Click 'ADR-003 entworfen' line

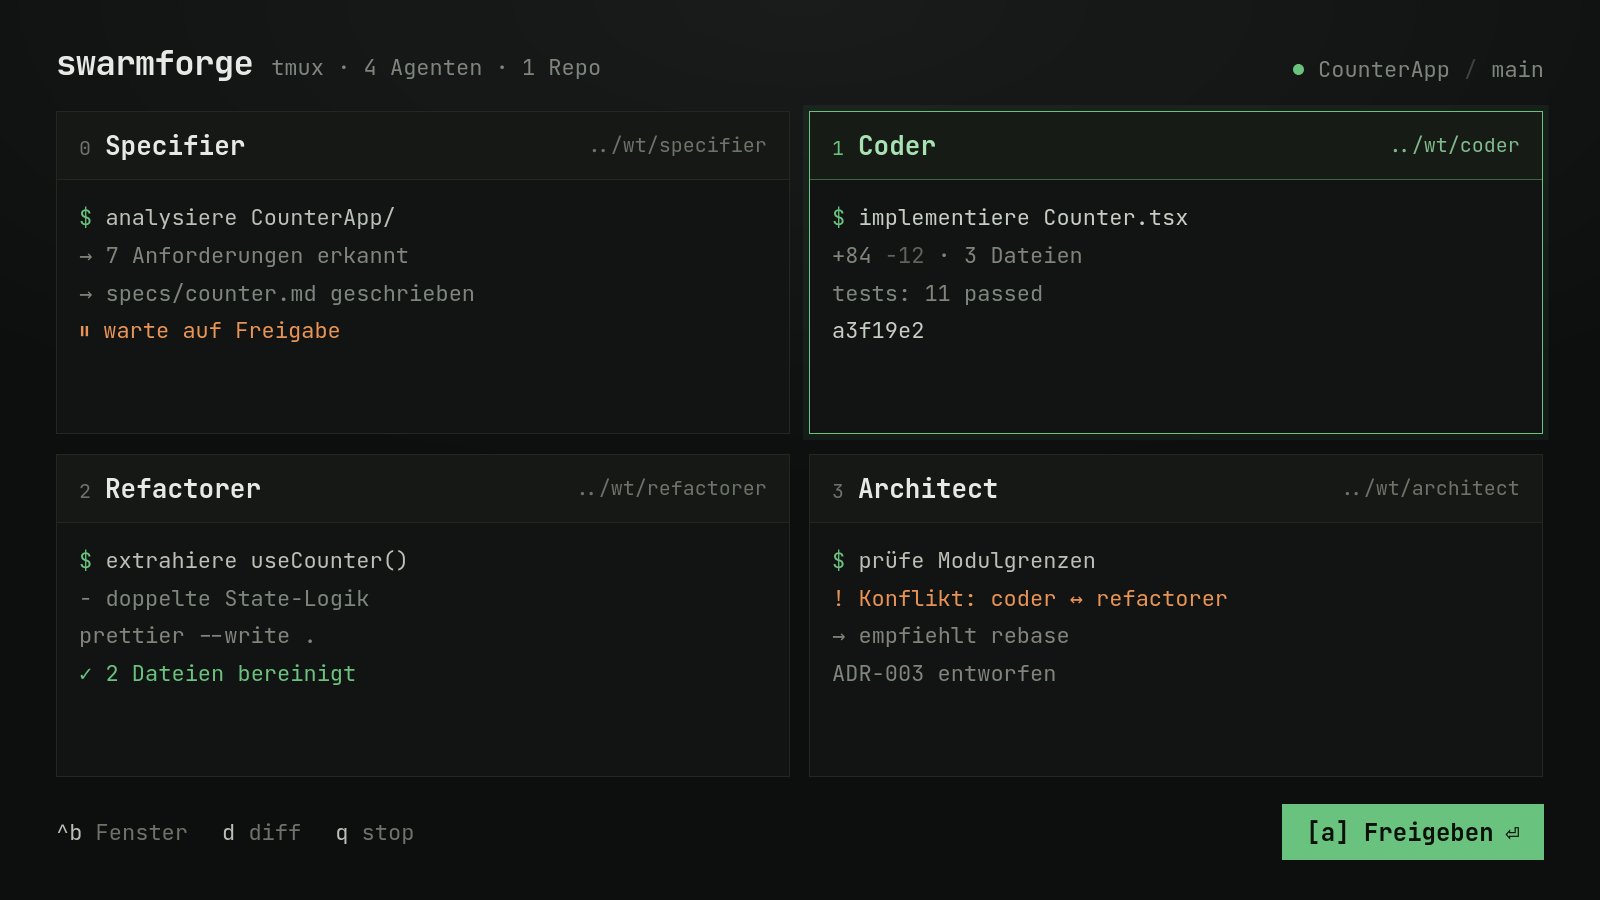point(944,674)
